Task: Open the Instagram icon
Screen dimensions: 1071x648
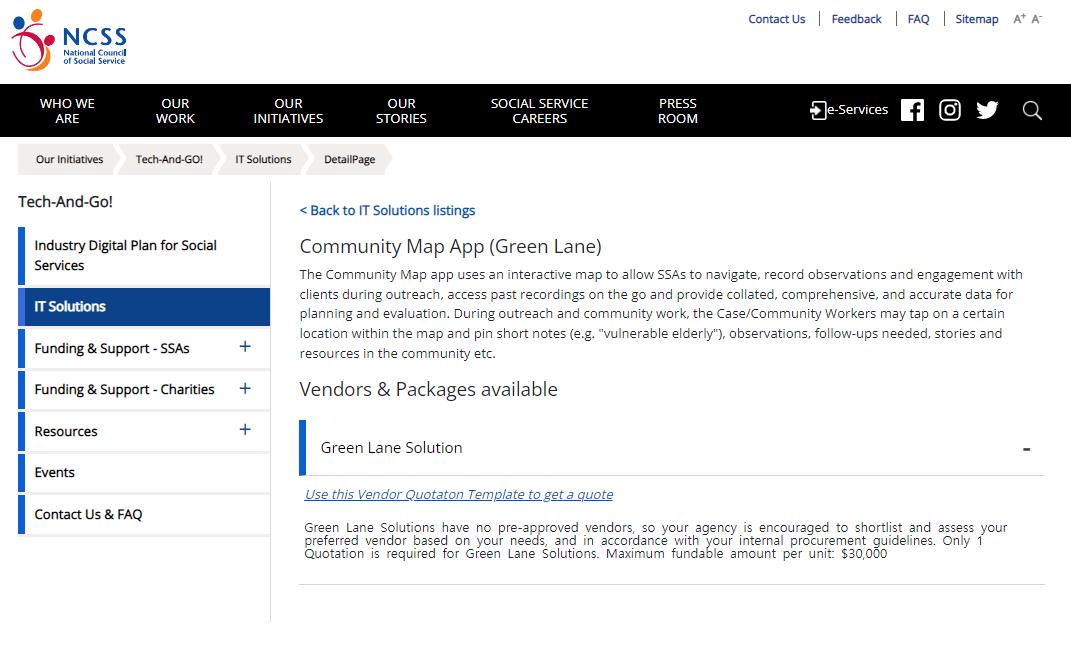Action: (949, 110)
